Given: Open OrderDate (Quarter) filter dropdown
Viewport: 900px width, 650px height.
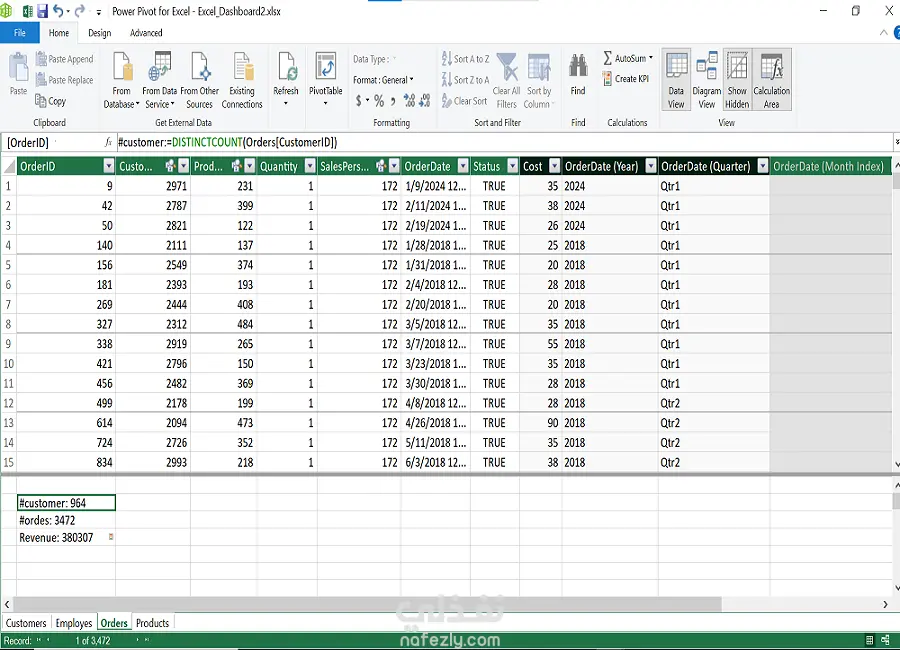Looking at the screenshot, I should pos(763,166).
